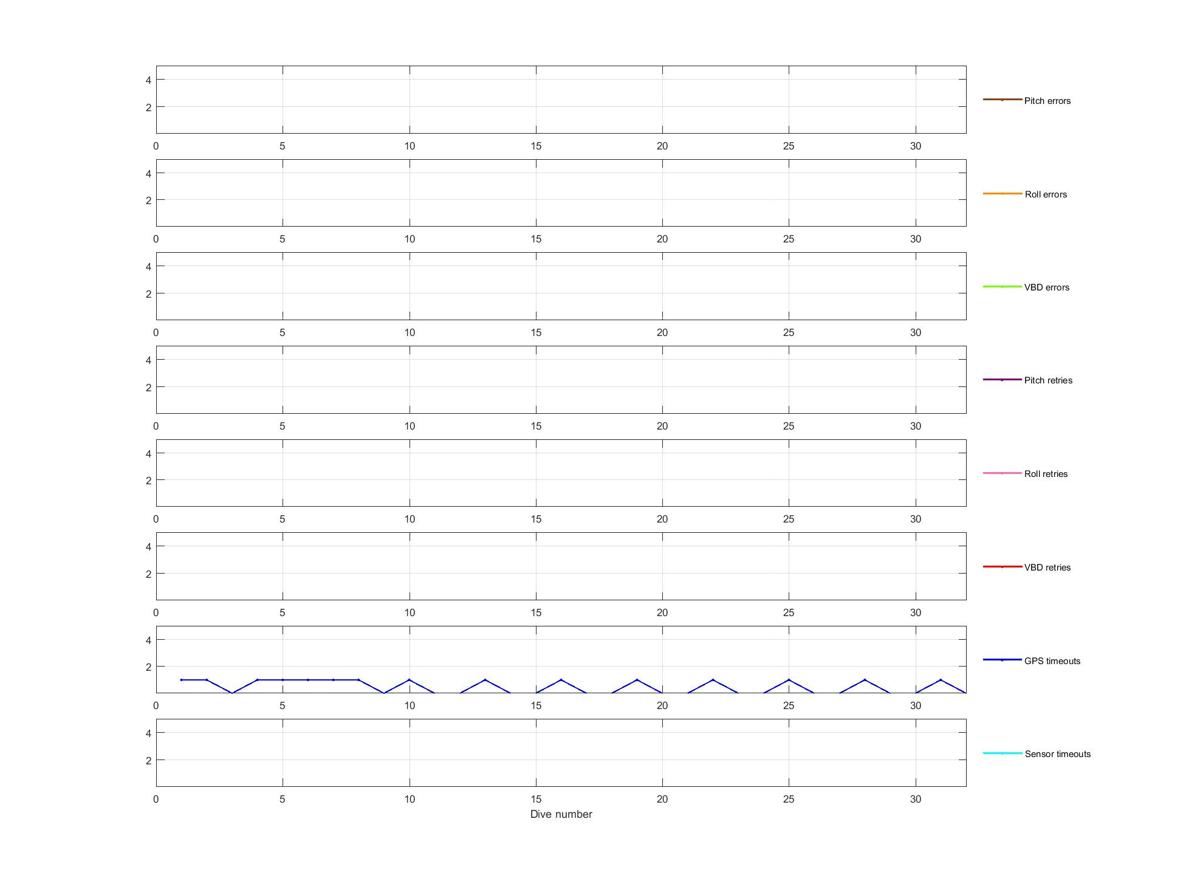
Task: Select the GPS timeouts peak at dive 10
Action: [x=409, y=680]
